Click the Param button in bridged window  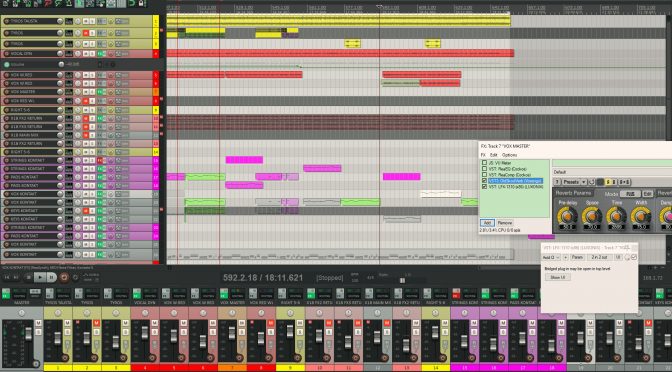point(577,257)
